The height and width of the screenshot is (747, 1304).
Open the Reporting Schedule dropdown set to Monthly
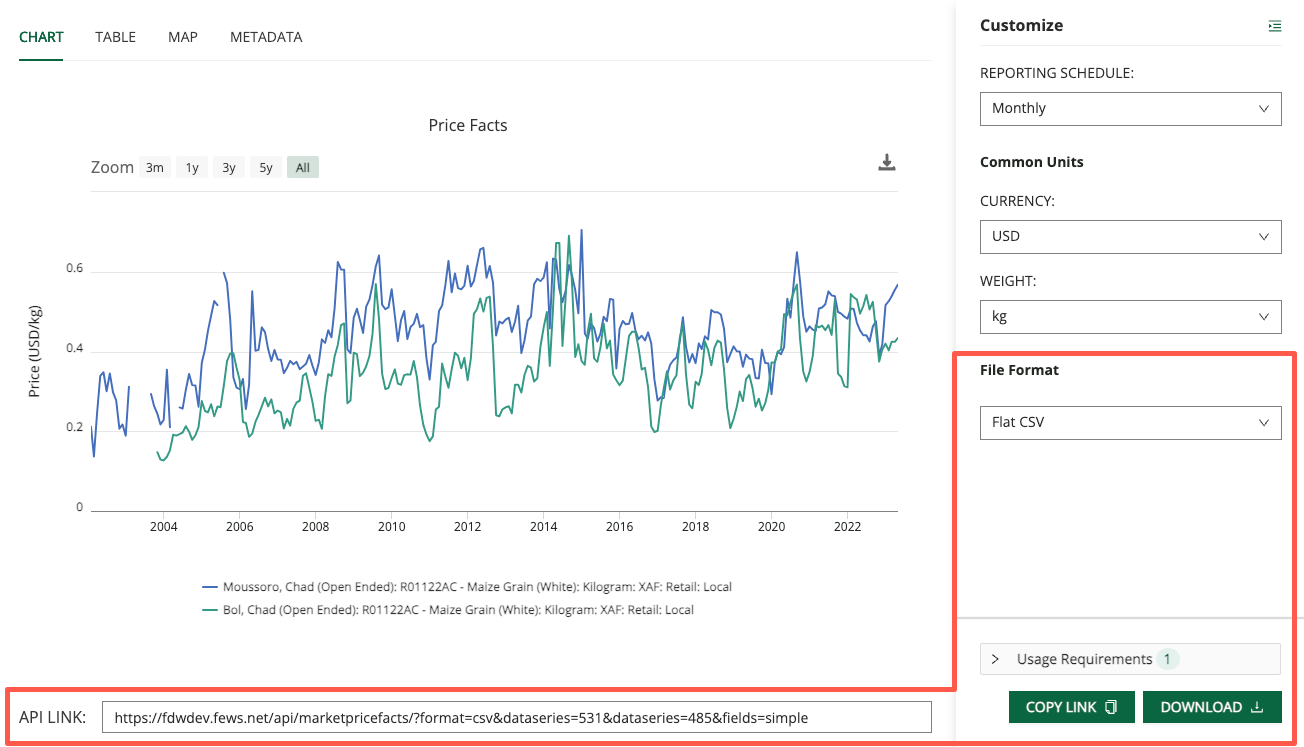(x=1130, y=108)
